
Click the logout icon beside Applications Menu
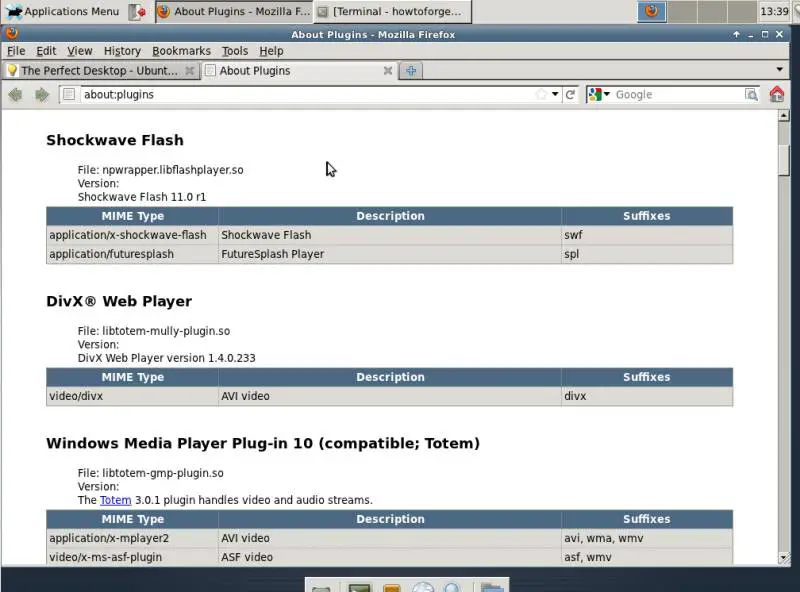[x=137, y=11]
